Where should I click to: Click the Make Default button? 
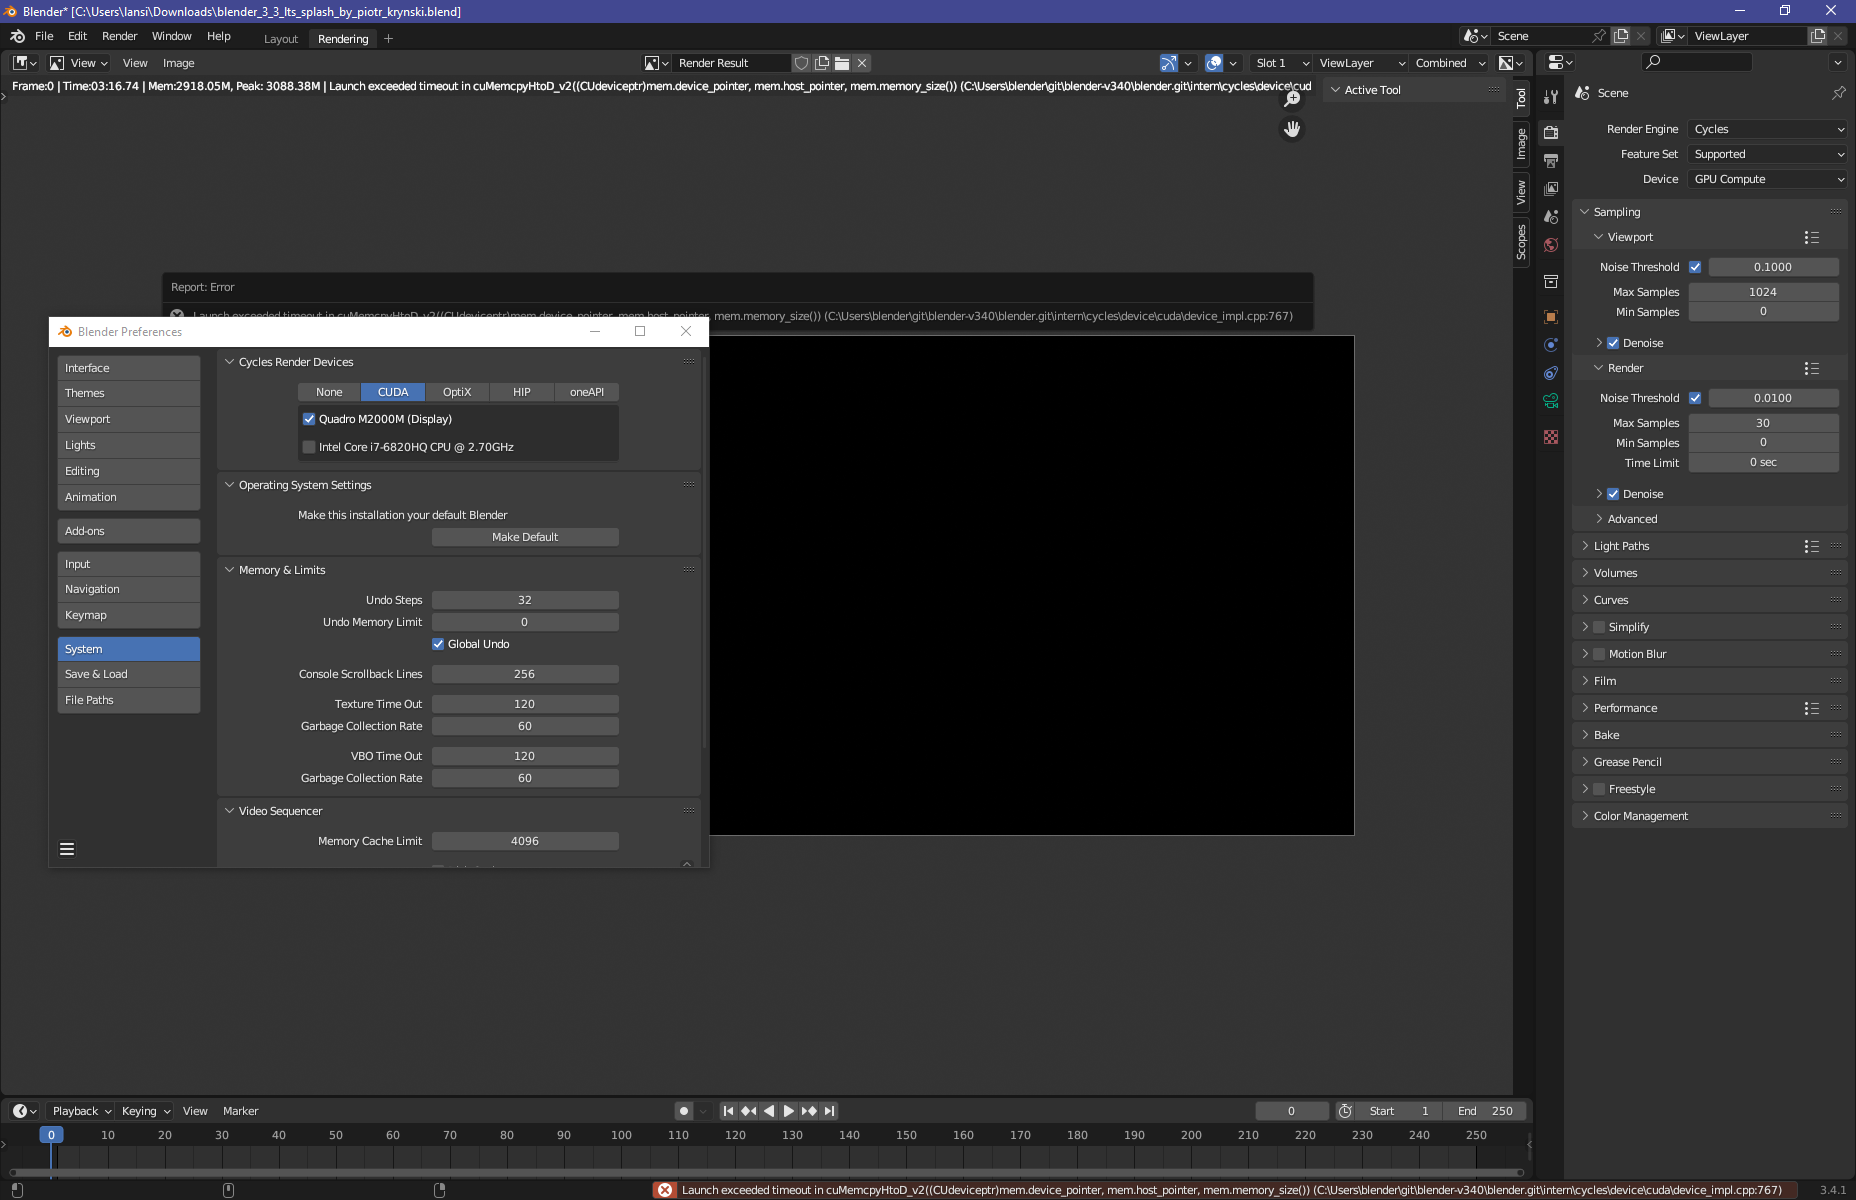click(525, 537)
